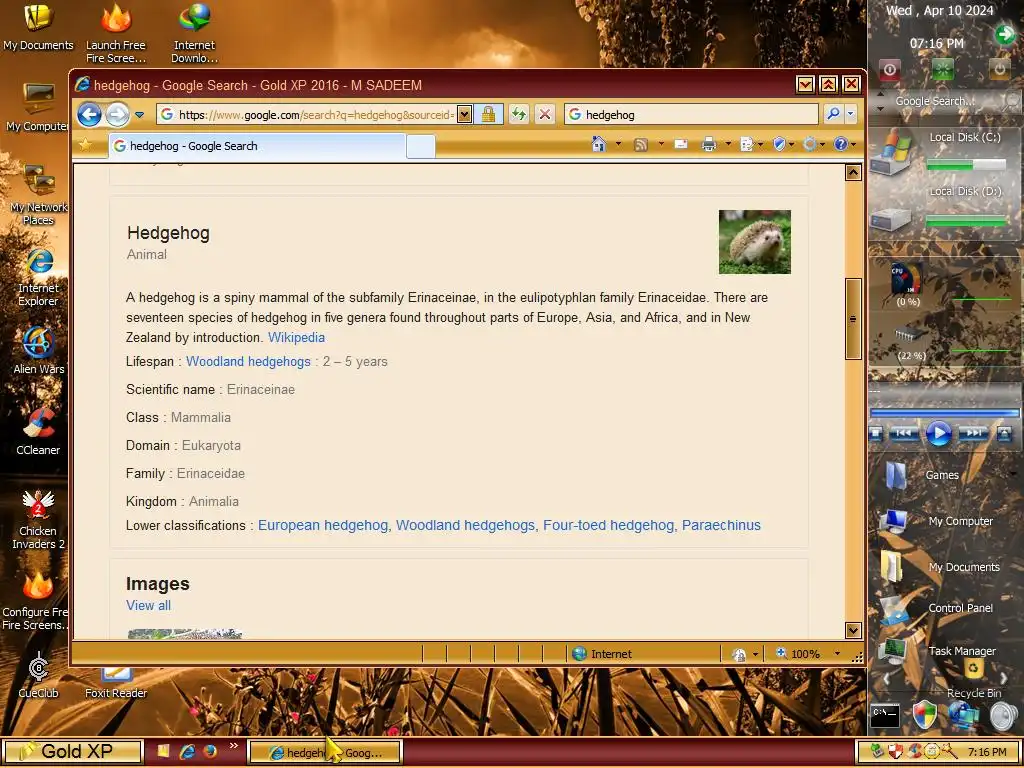The height and width of the screenshot is (768, 1024).
Task: Open the Woodland hedgehogs lifespan link
Action: (x=248, y=362)
